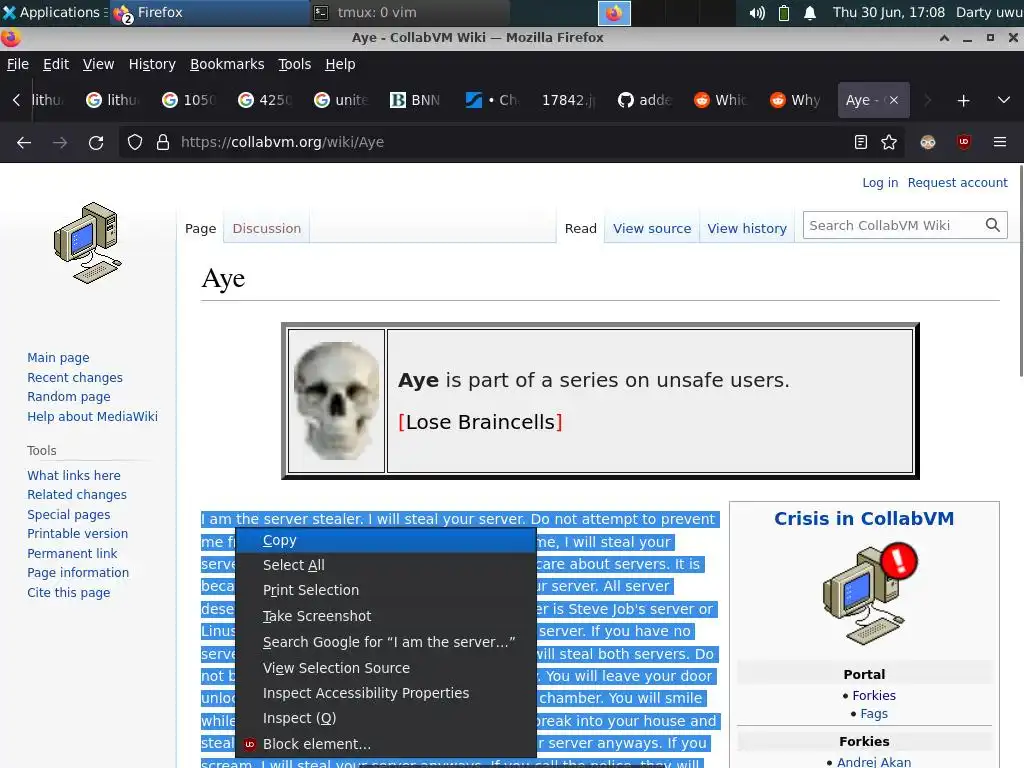Open the View source tab

tap(652, 229)
